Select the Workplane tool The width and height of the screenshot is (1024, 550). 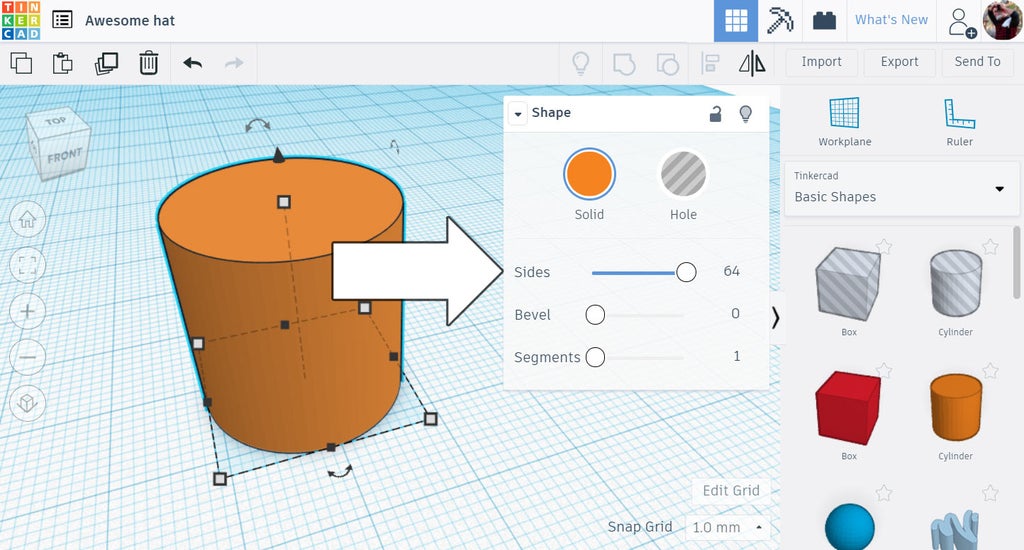[844, 121]
